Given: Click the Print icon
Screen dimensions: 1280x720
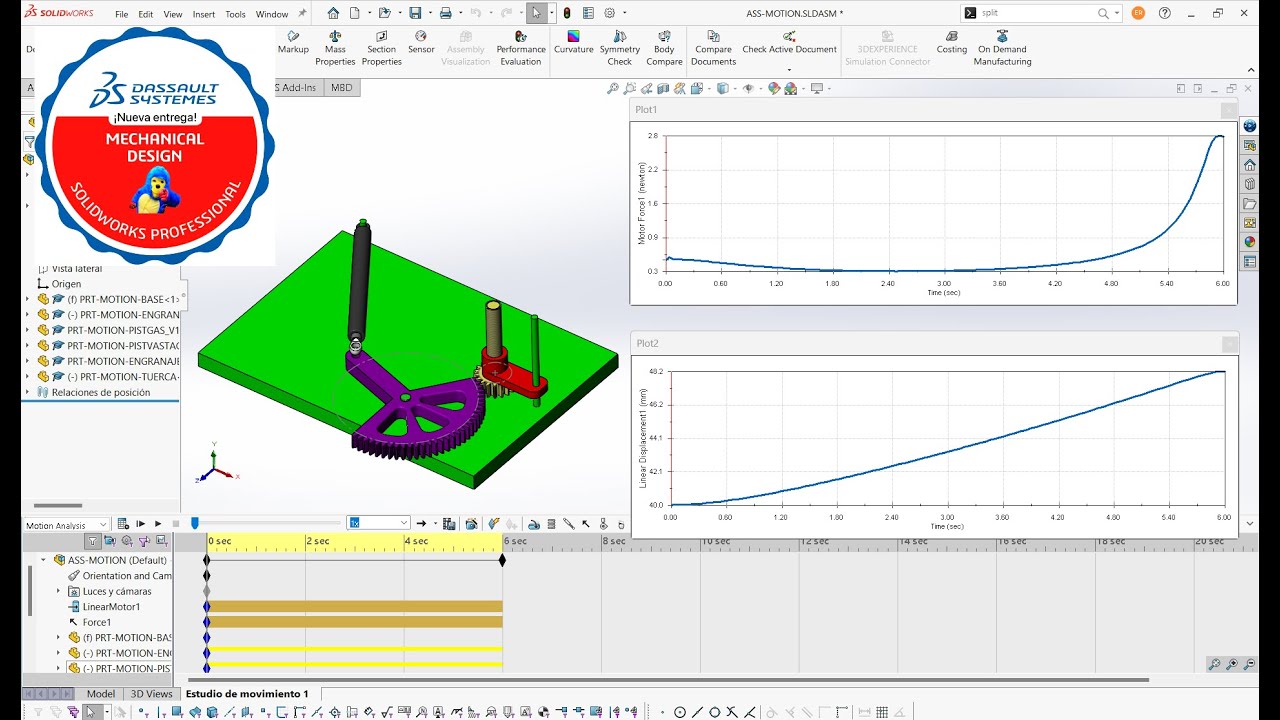Looking at the screenshot, I should coord(446,13).
